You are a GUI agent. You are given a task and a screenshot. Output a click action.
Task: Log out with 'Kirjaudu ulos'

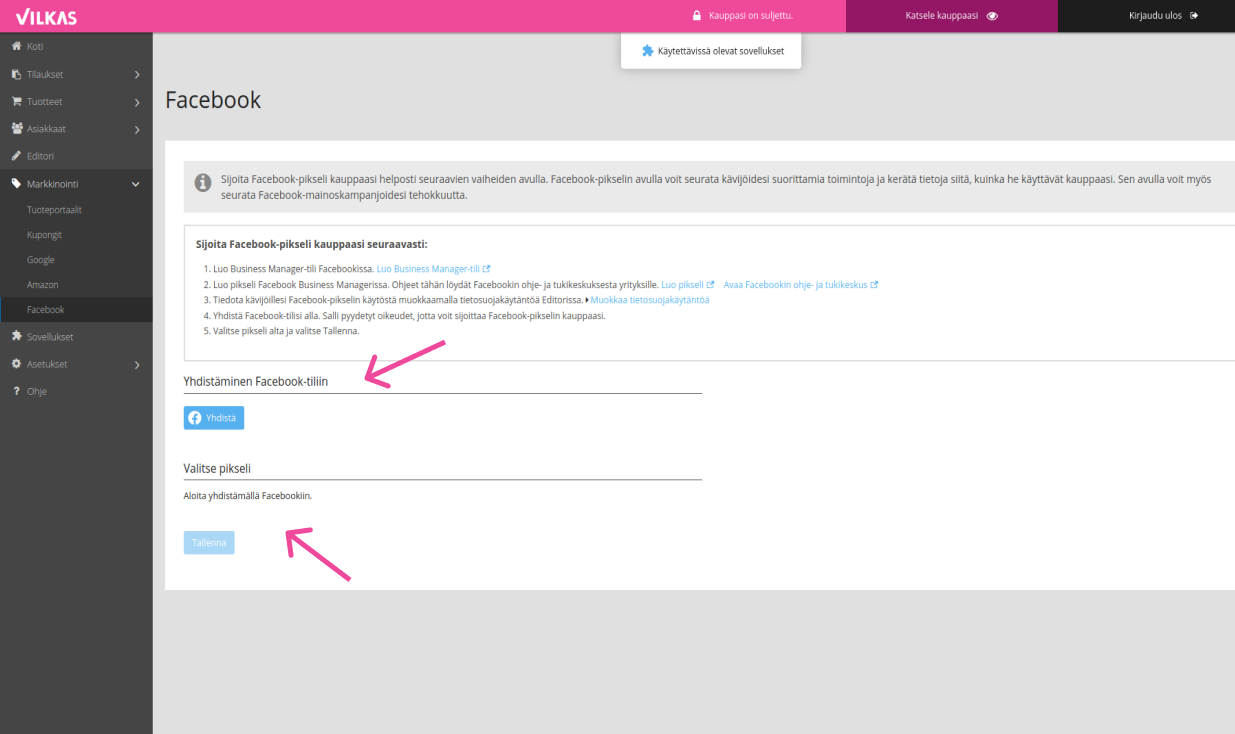pyautogui.click(x=1146, y=16)
